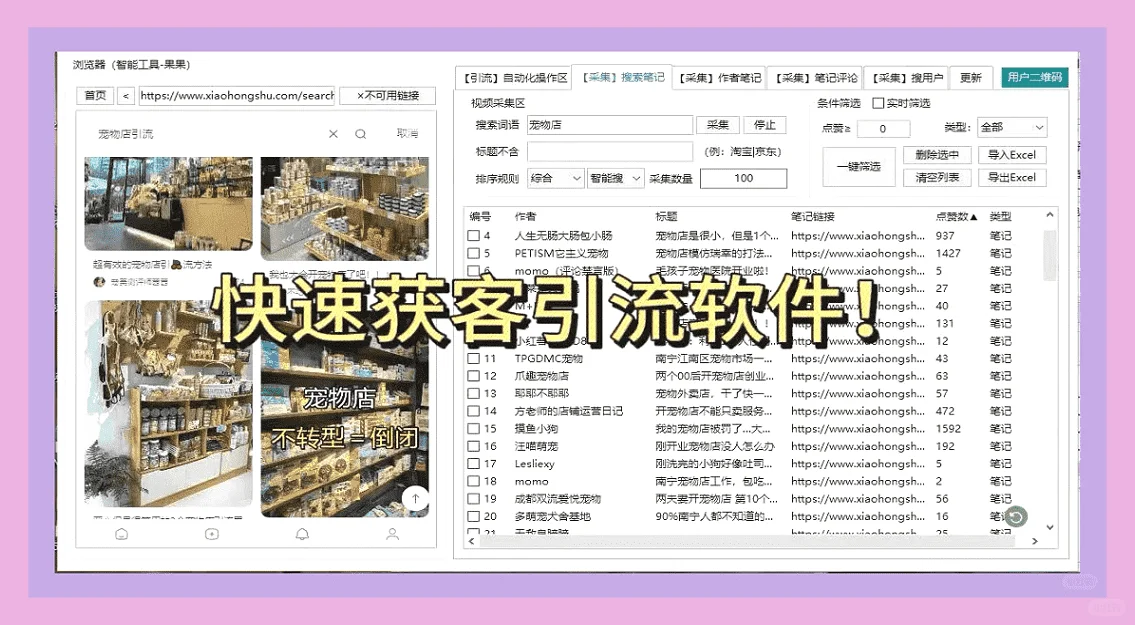The image size is (1135, 625).
Task: Open the create post (+) icon
Action: coord(211,534)
